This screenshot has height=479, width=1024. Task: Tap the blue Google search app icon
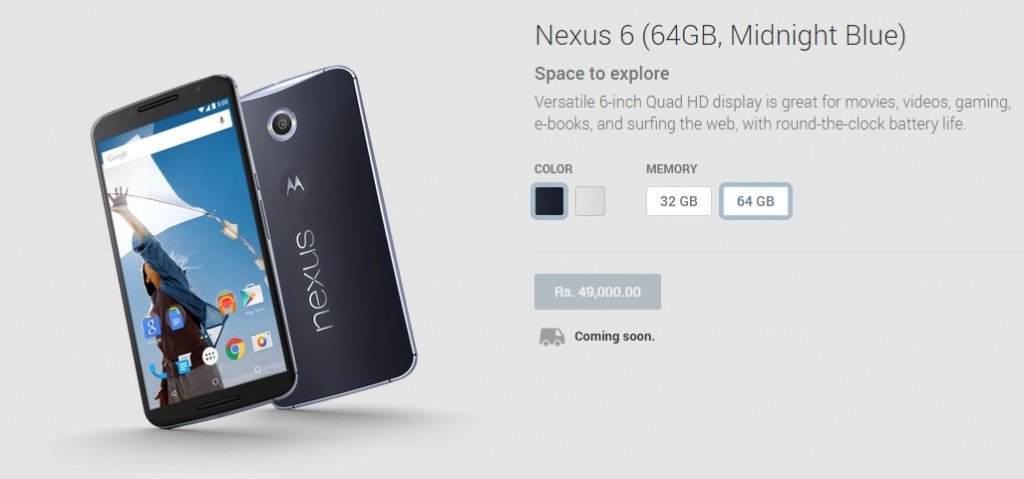coord(151,327)
